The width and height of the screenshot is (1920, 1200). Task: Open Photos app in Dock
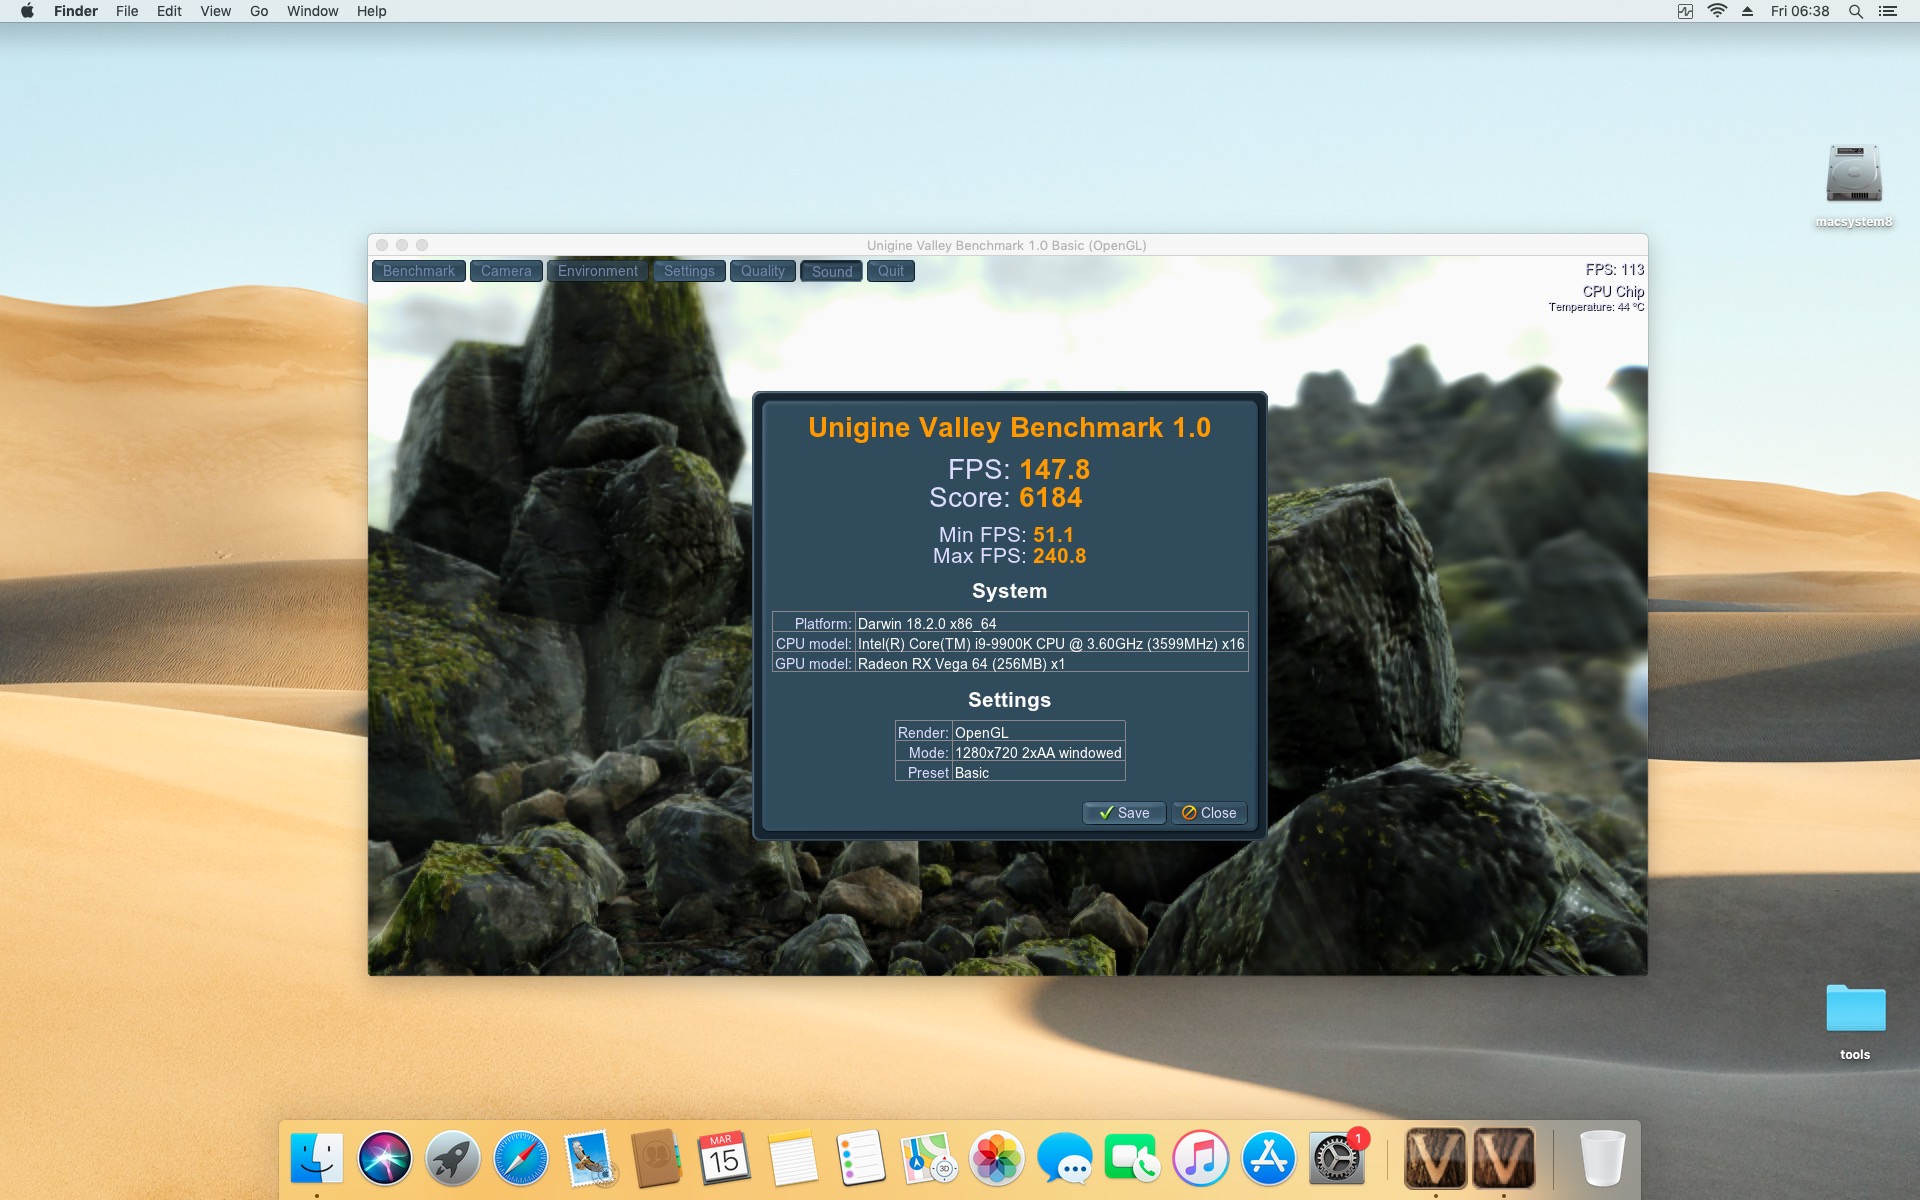coord(997,1159)
